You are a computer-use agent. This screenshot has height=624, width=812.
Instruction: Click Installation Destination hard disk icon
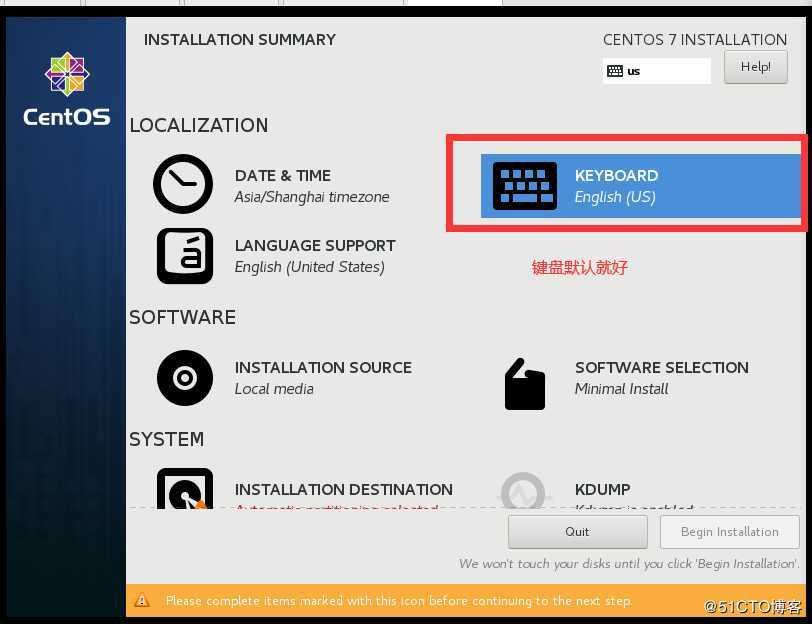coord(185,489)
